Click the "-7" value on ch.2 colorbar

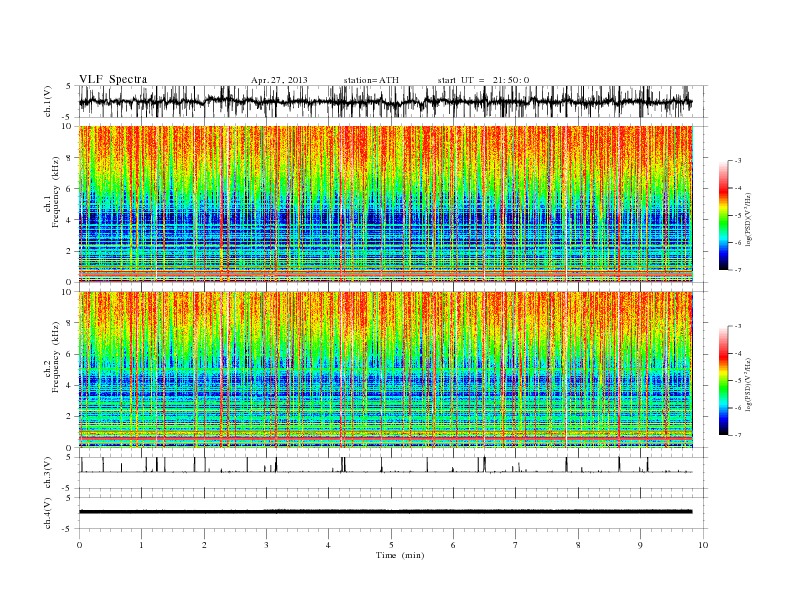click(x=738, y=435)
